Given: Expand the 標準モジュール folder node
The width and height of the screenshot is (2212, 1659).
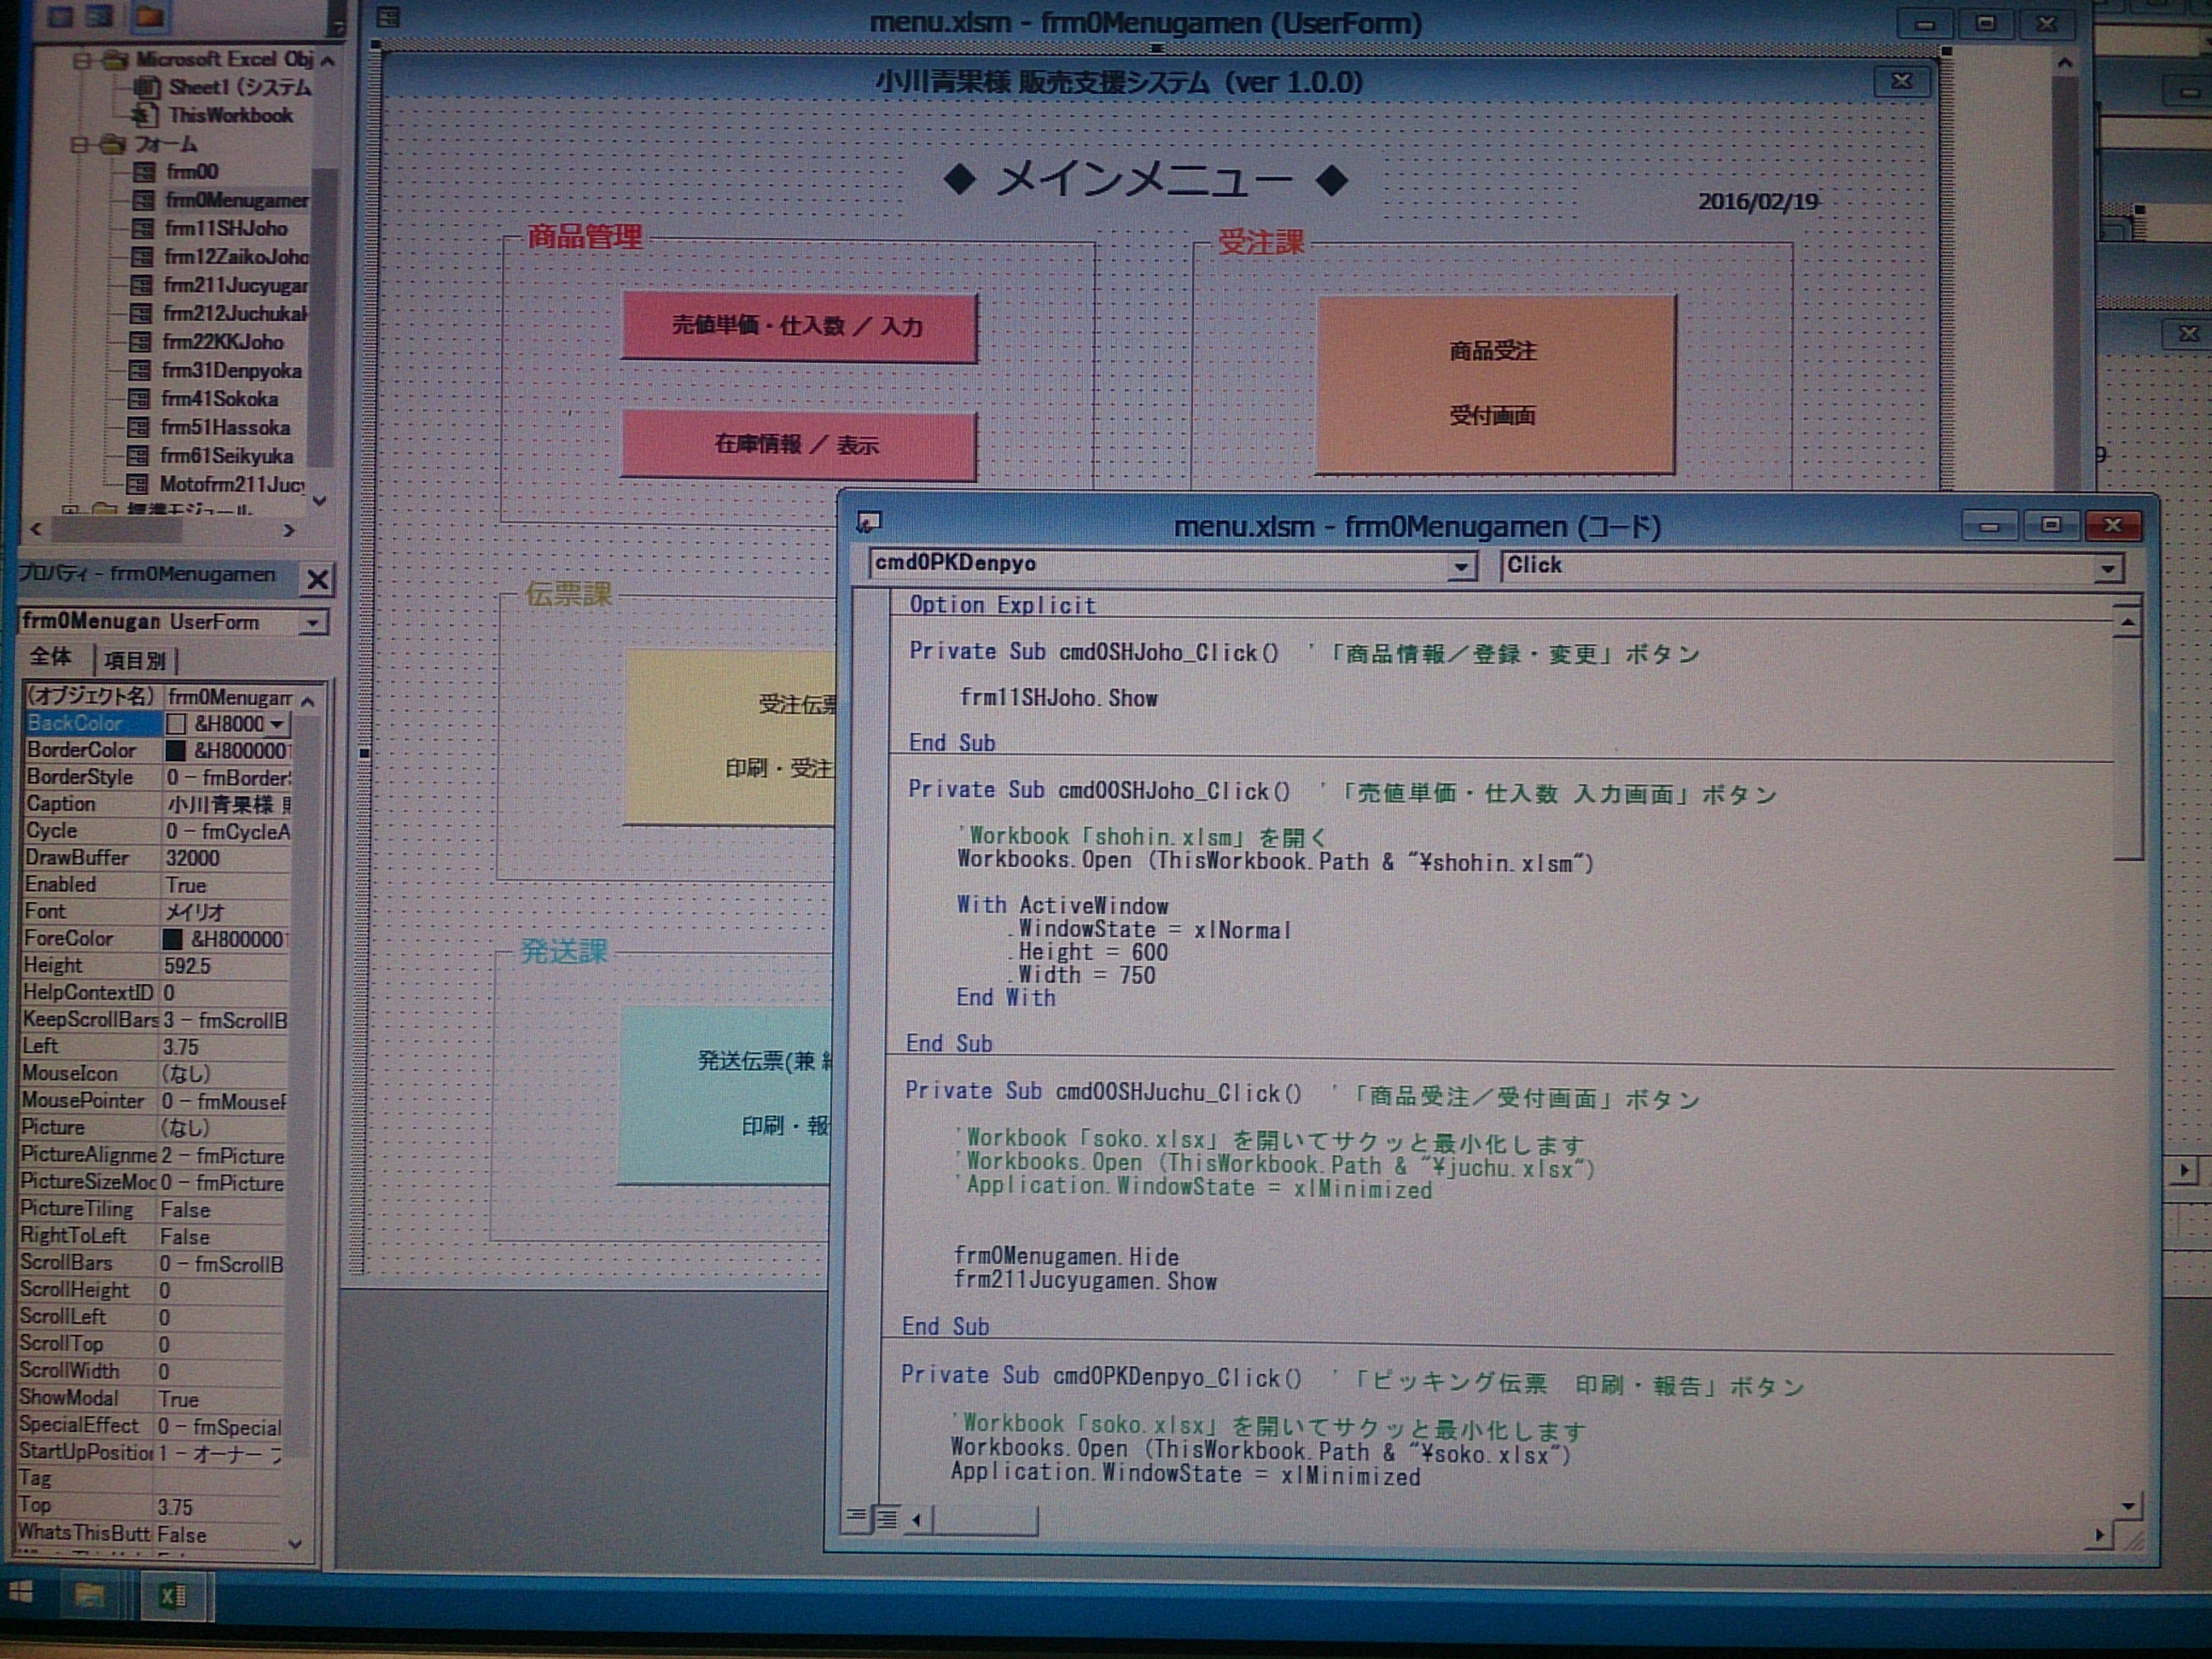Looking at the screenshot, I should (69, 511).
